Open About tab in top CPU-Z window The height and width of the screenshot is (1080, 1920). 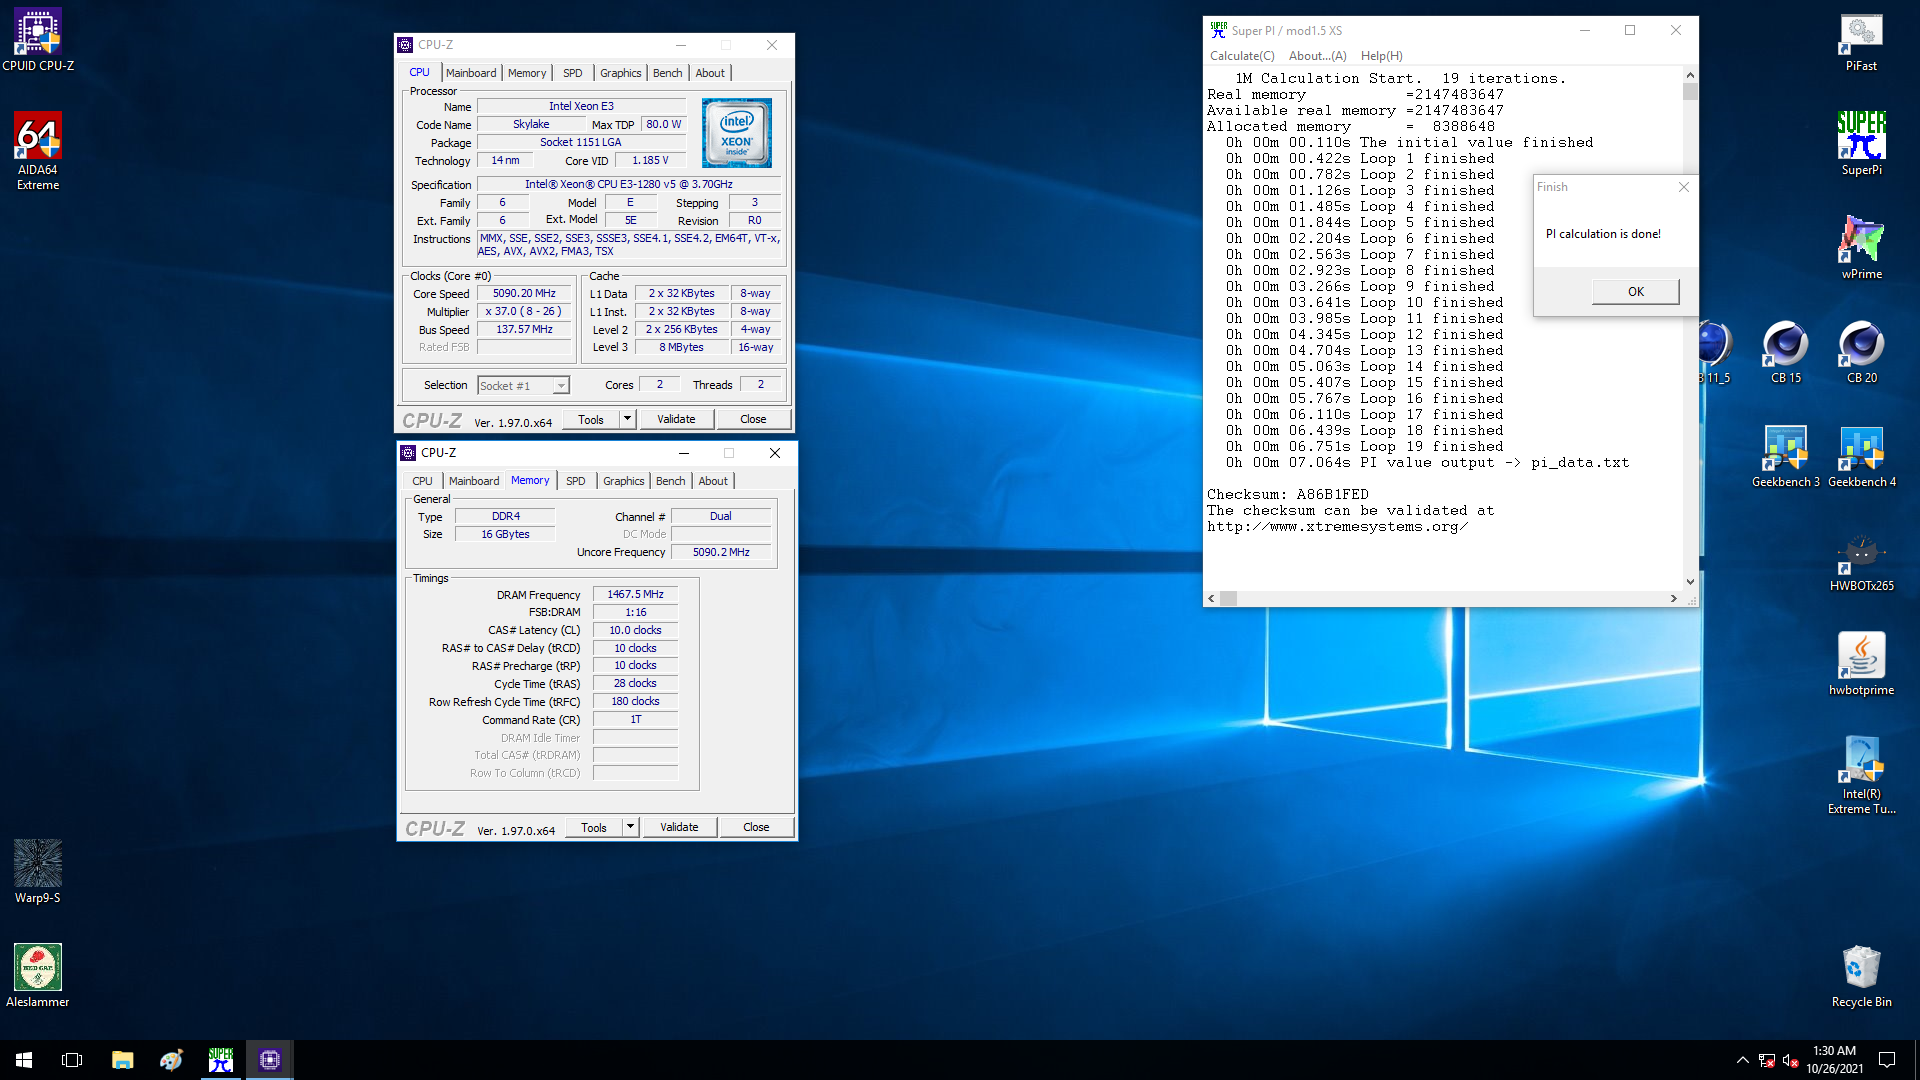pyautogui.click(x=710, y=73)
